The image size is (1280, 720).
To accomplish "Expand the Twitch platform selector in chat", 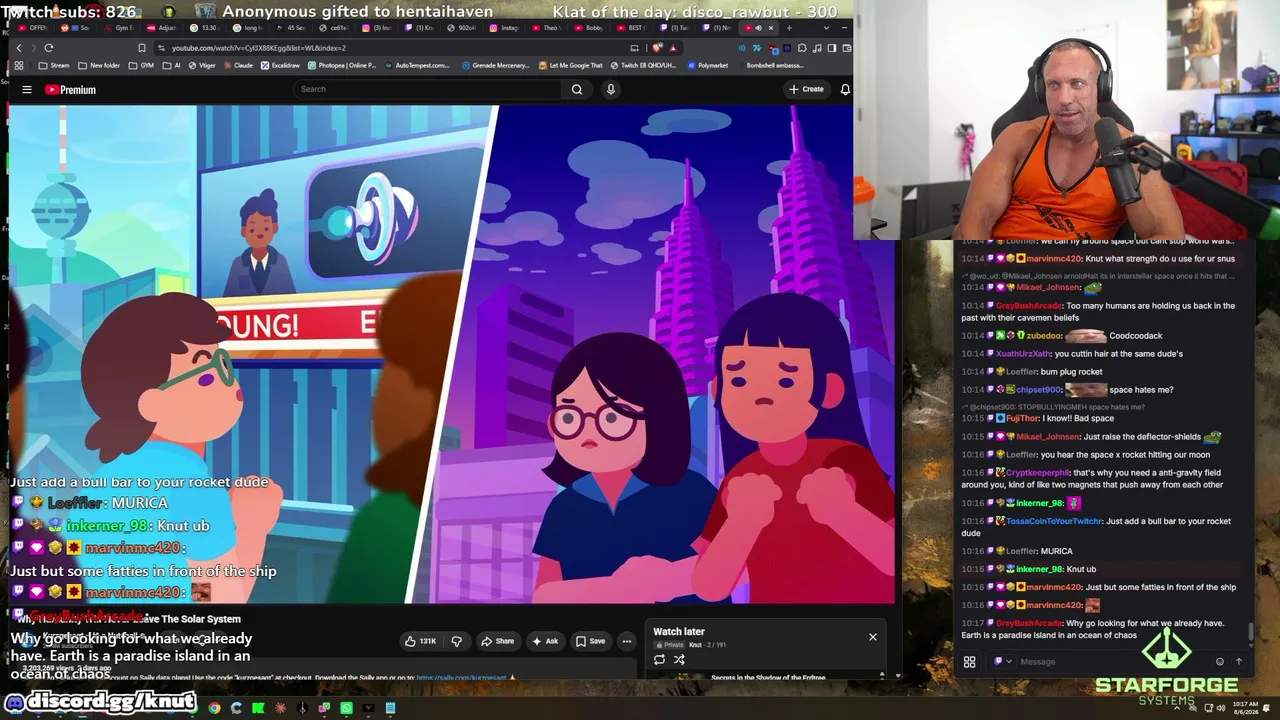I will (x=1001, y=662).
